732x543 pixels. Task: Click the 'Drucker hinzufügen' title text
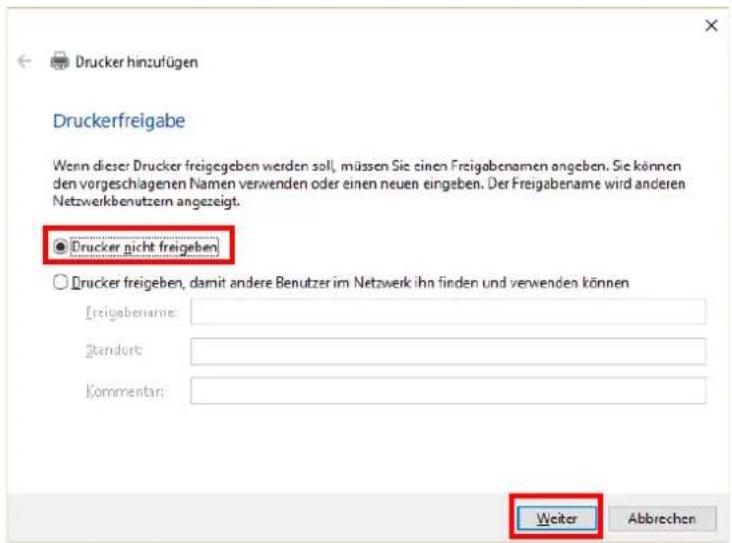coord(137,62)
